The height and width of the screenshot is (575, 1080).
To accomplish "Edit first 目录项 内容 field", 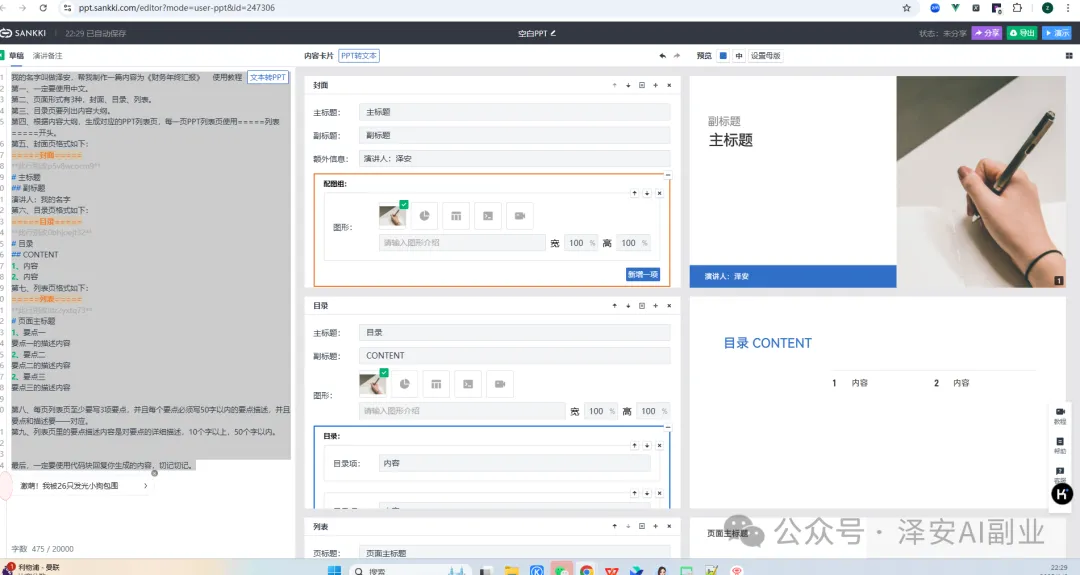I will (x=514, y=463).
